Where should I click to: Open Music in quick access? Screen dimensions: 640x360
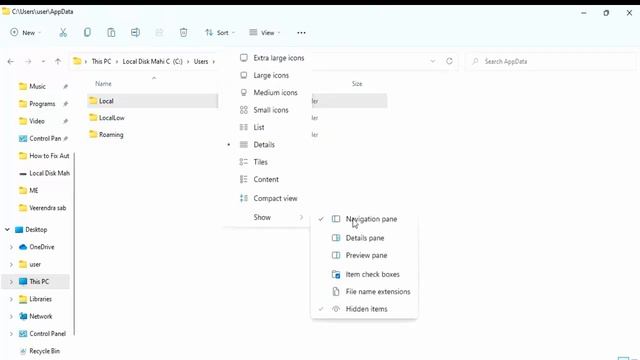[x=38, y=87]
